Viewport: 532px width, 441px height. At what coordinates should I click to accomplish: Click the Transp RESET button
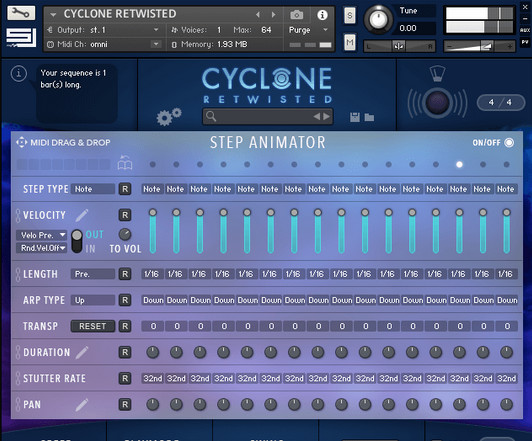click(x=93, y=326)
